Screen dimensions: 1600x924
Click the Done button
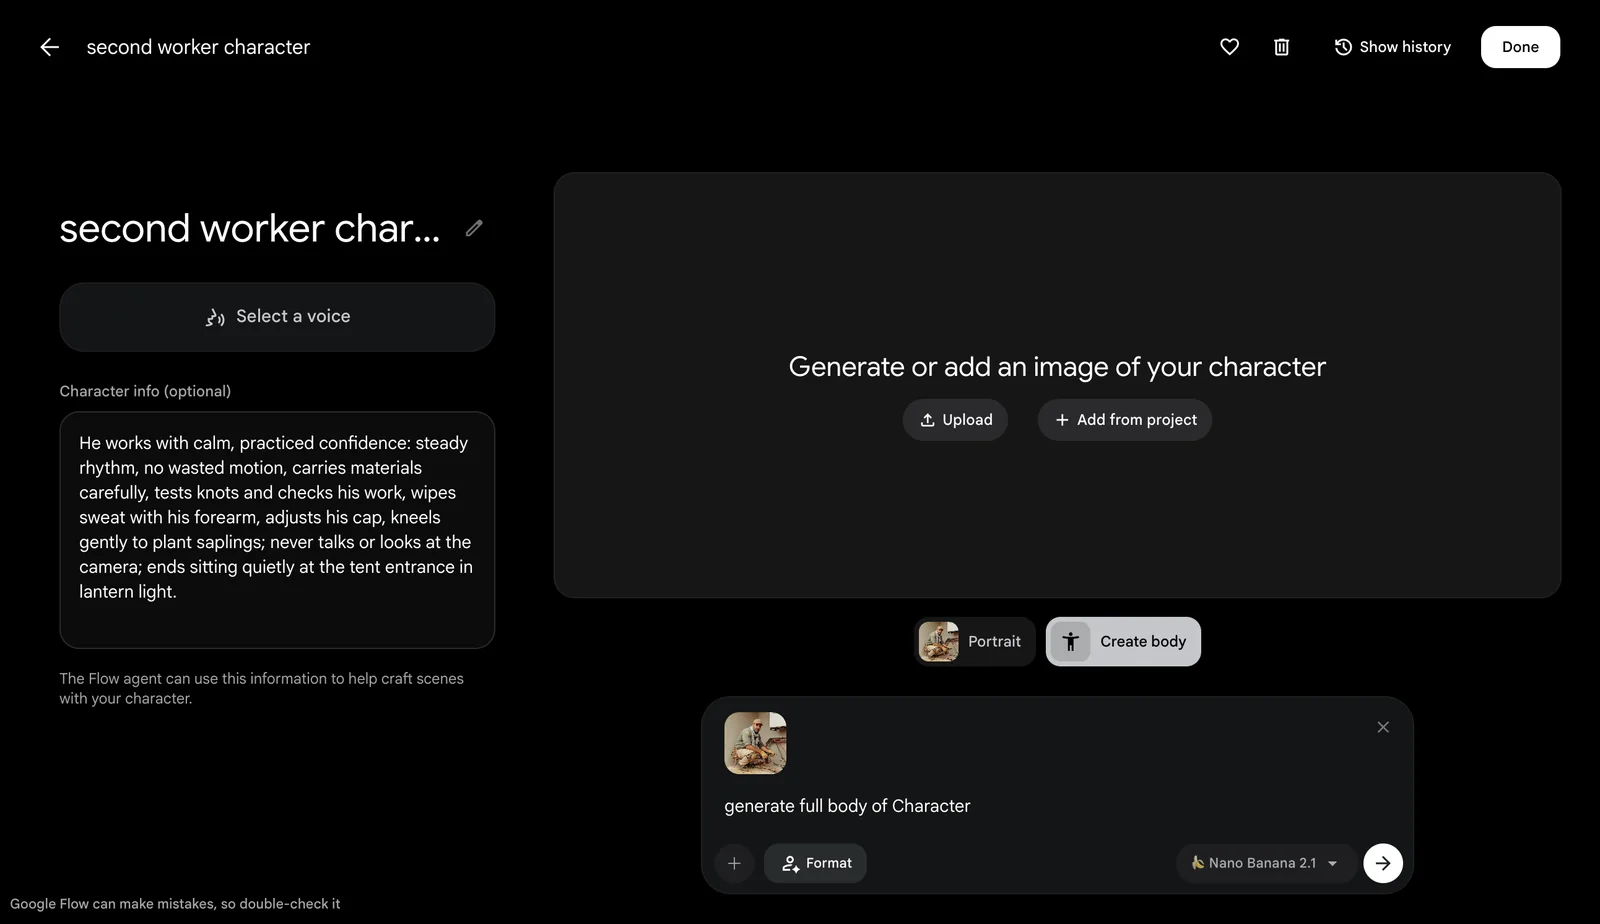[1520, 47]
